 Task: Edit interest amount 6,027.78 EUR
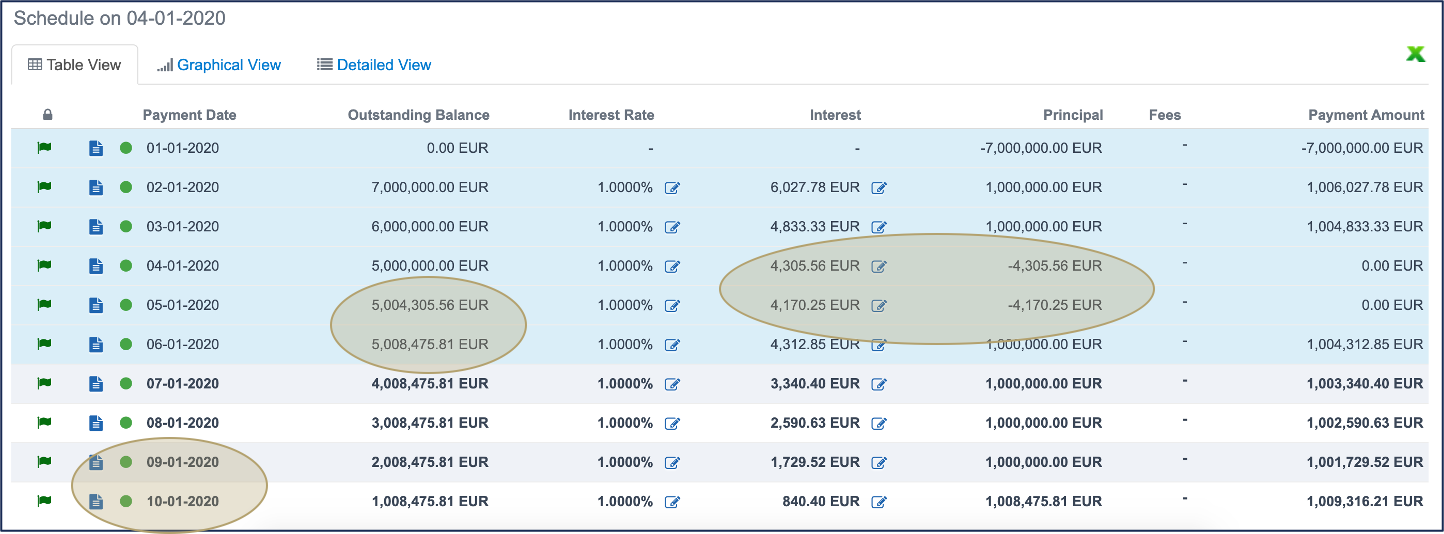point(879,188)
